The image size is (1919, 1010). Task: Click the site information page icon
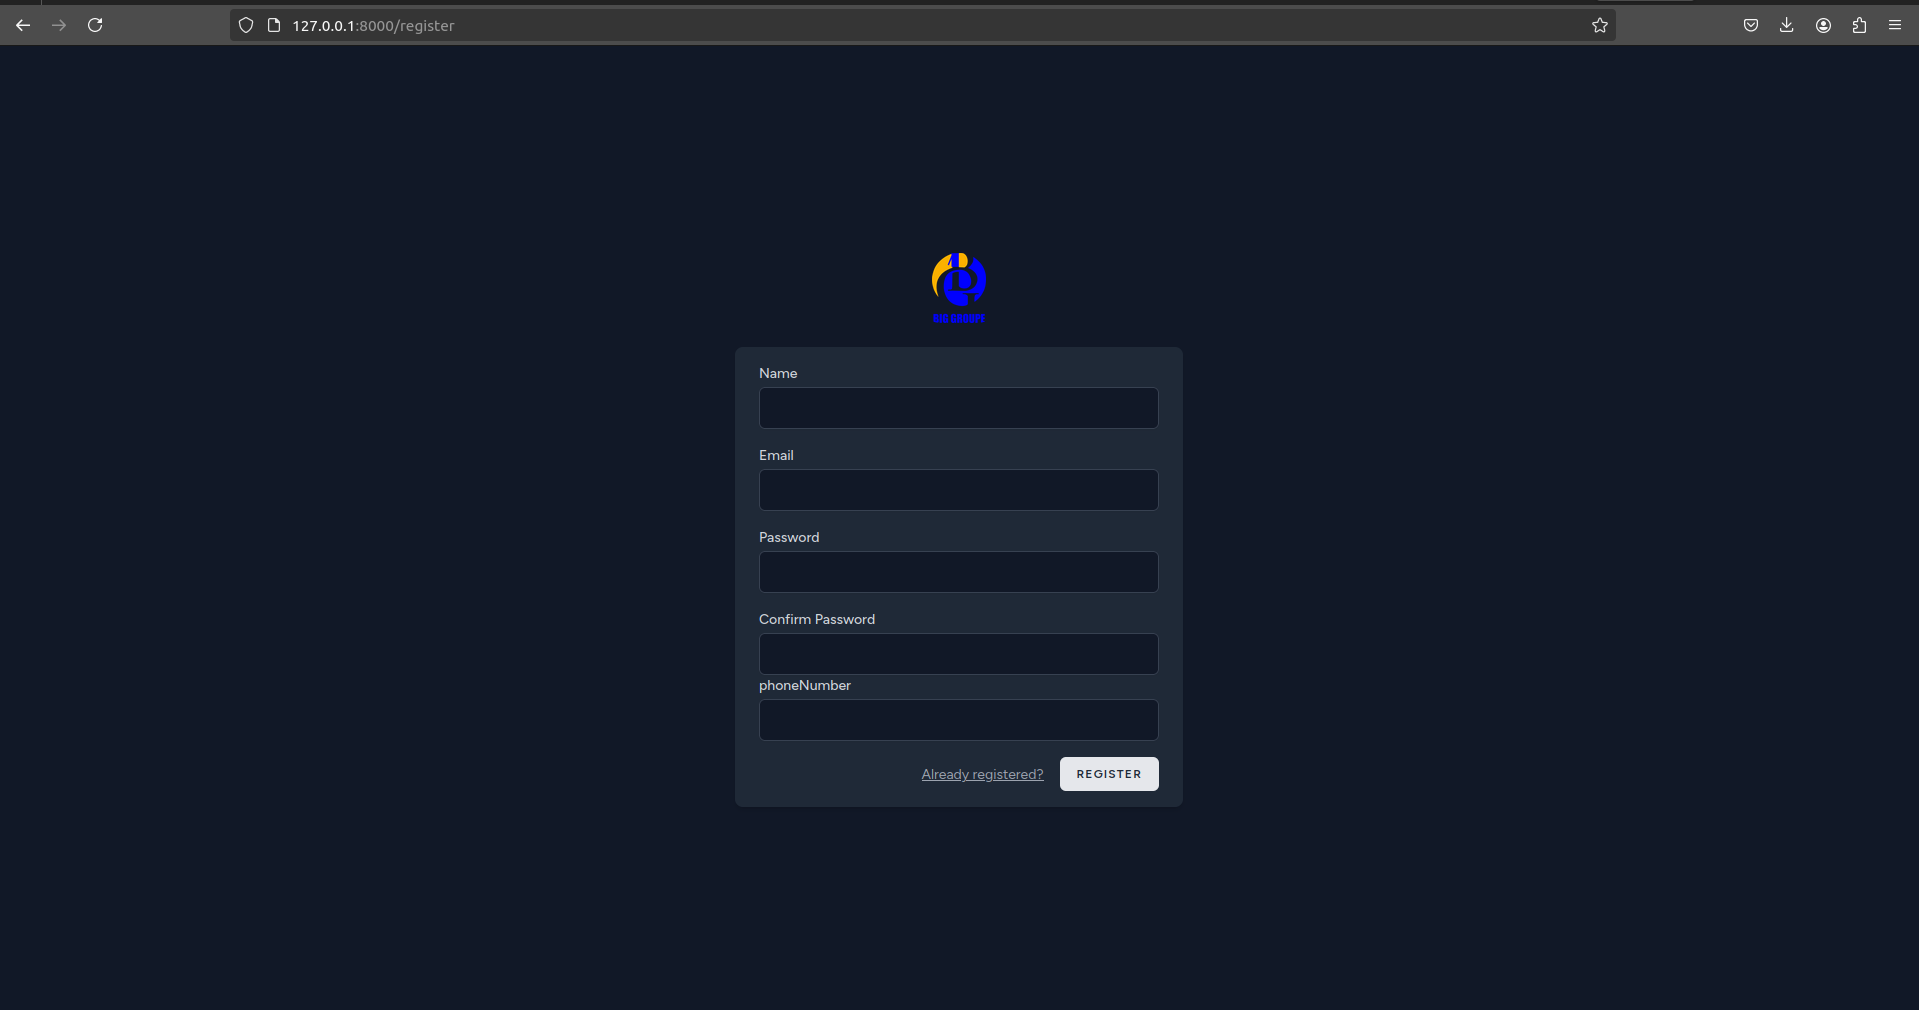(273, 25)
